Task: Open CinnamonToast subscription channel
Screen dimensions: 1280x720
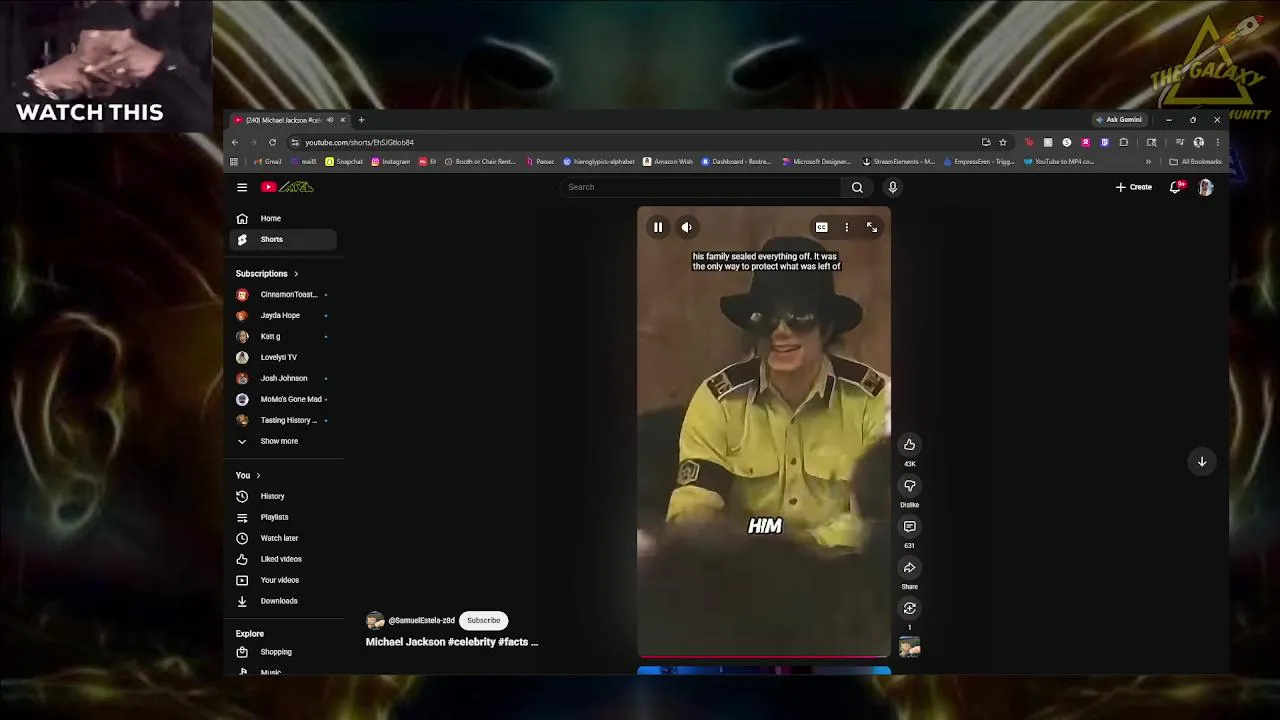Action: coord(283,294)
